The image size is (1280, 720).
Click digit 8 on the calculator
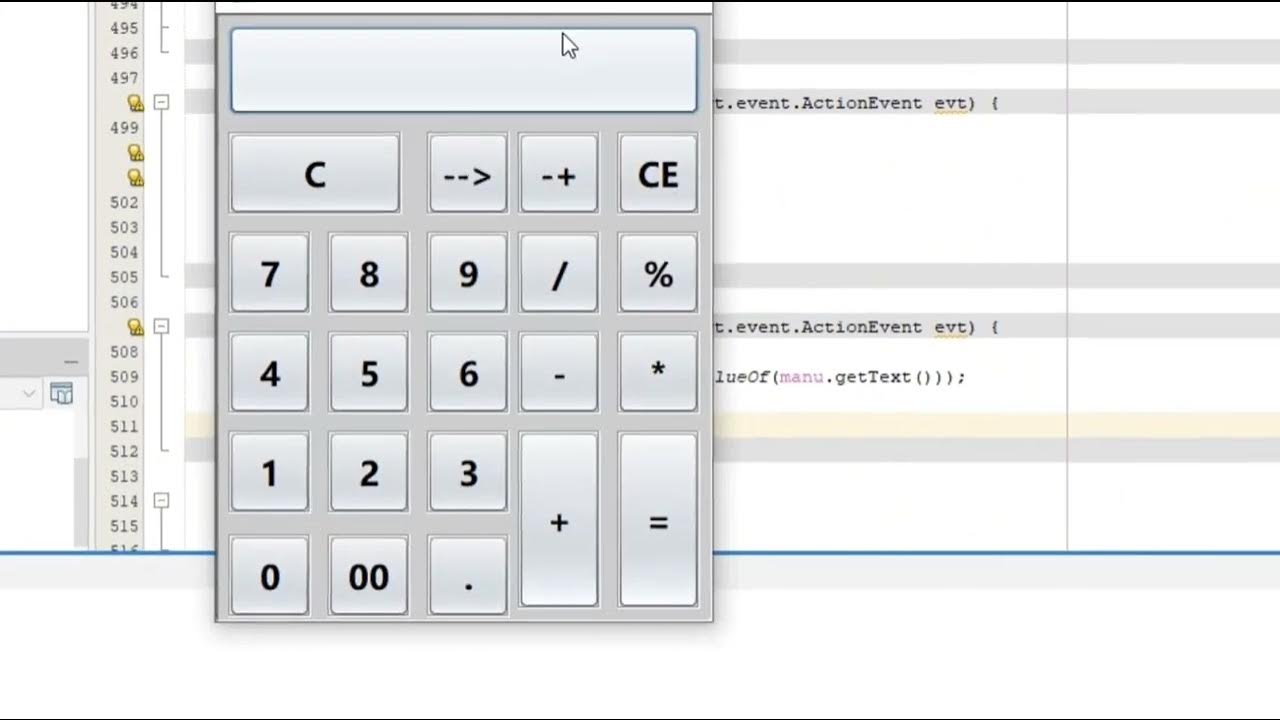pos(369,273)
